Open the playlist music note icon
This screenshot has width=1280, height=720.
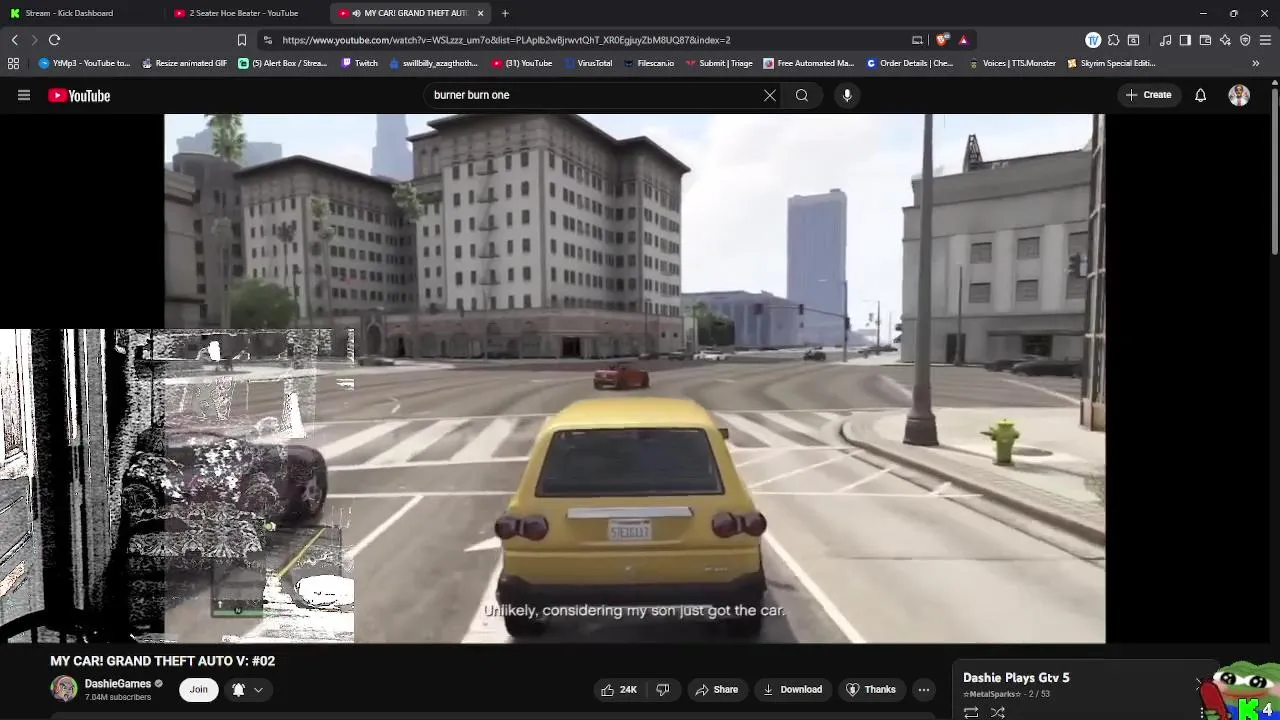pyautogui.click(x=1165, y=40)
